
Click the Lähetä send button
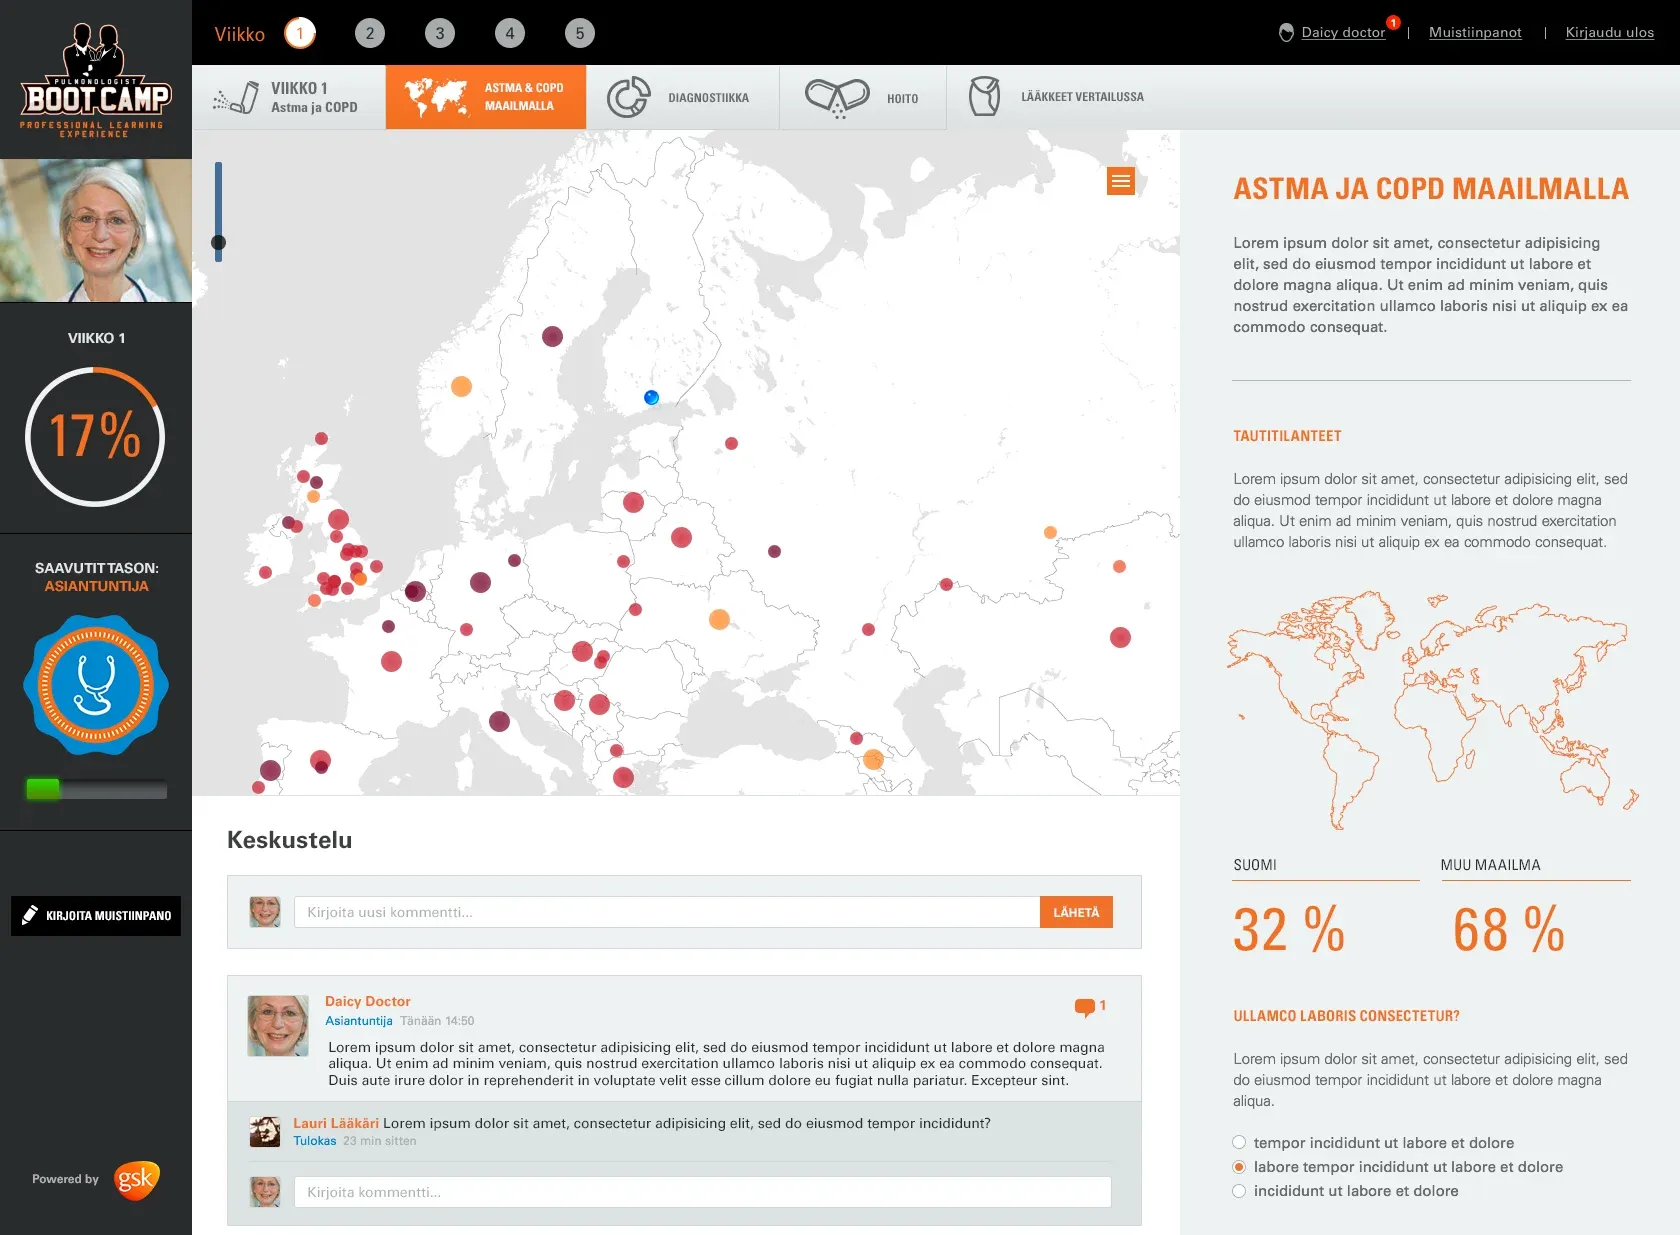1076,912
